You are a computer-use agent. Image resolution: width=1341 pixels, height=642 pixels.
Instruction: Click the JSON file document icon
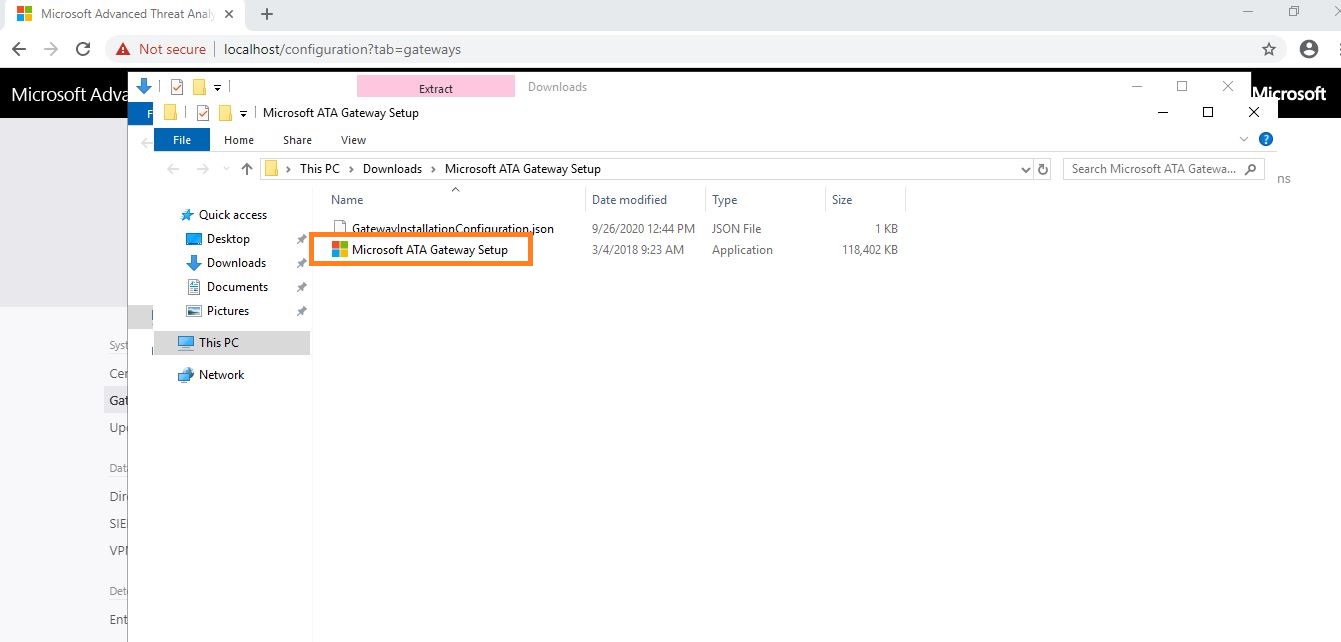(x=339, y=229)
